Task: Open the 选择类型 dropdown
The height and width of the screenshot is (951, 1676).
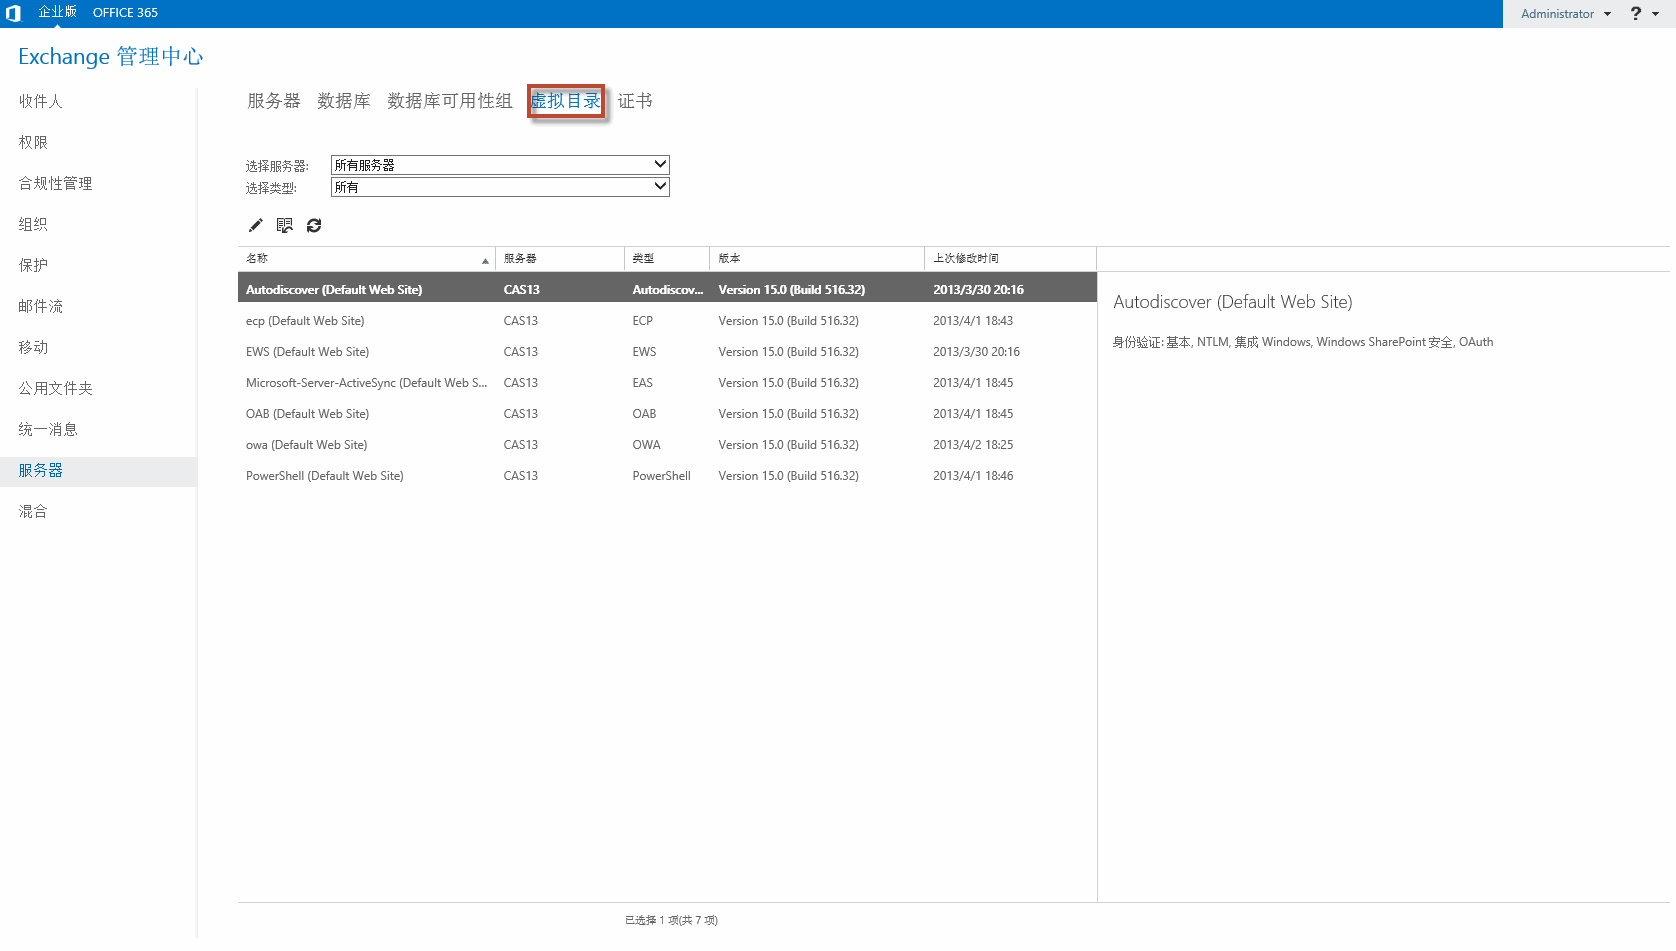Action: point(659,187)
